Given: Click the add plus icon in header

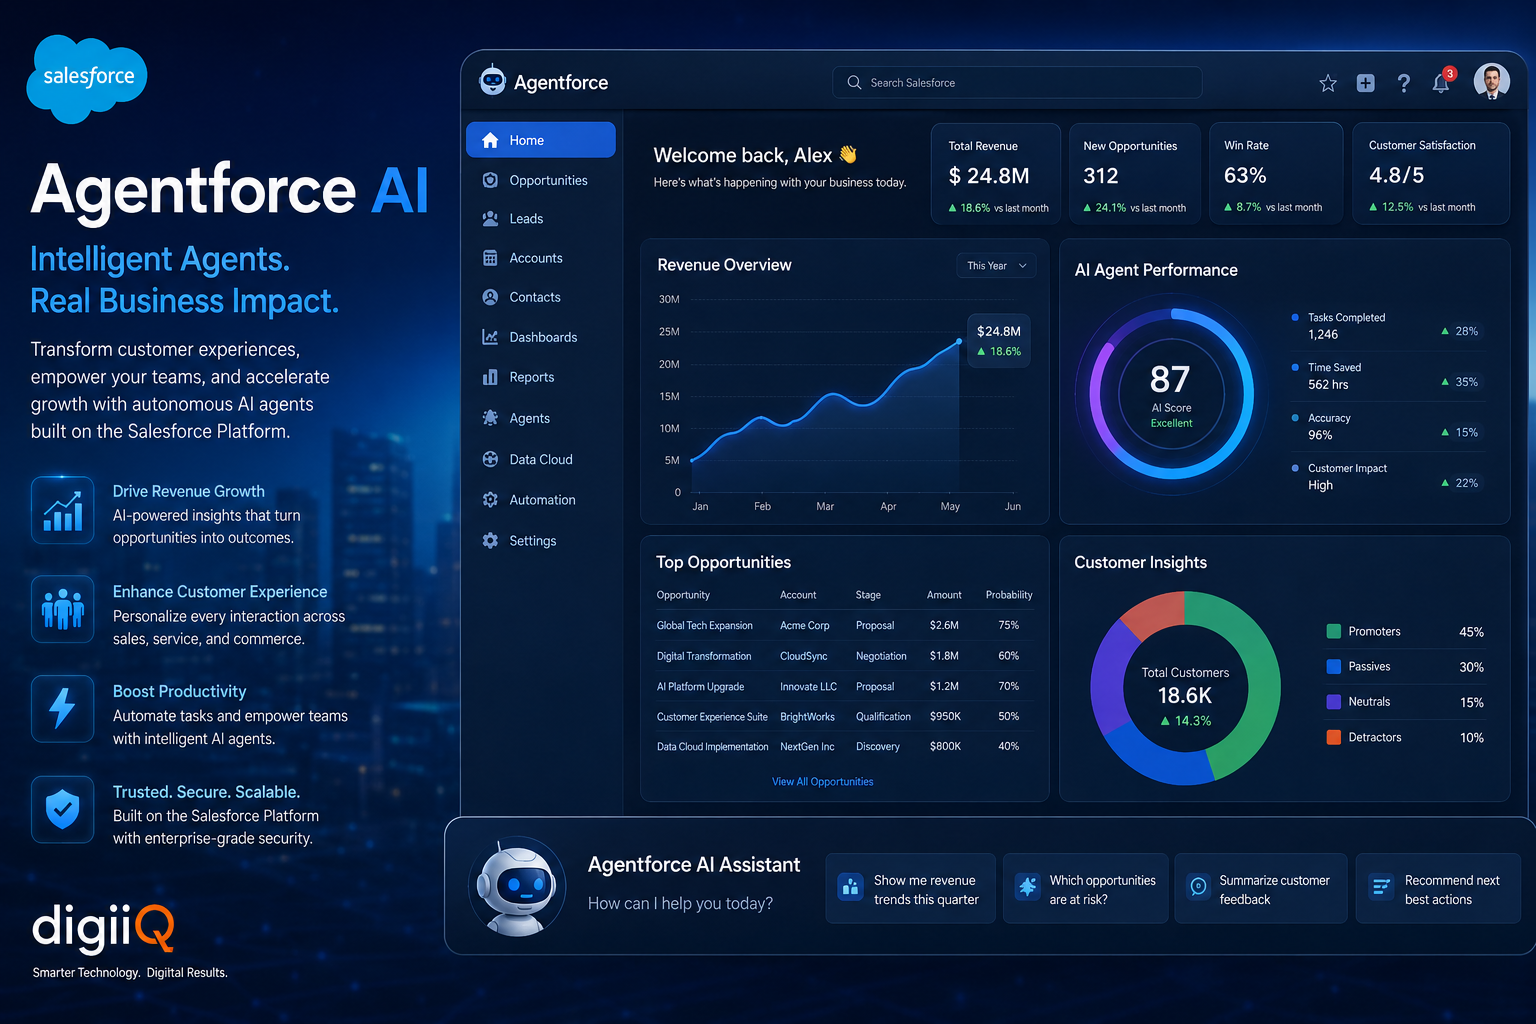Looking at the screenshot, I should [x=1365, y=83].
